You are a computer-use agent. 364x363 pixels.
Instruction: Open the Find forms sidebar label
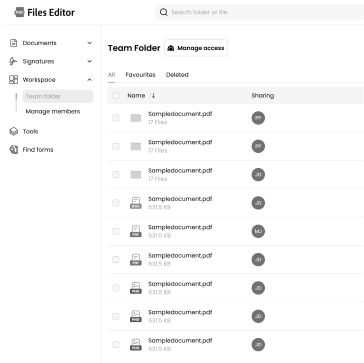click(x=38, y=150)
